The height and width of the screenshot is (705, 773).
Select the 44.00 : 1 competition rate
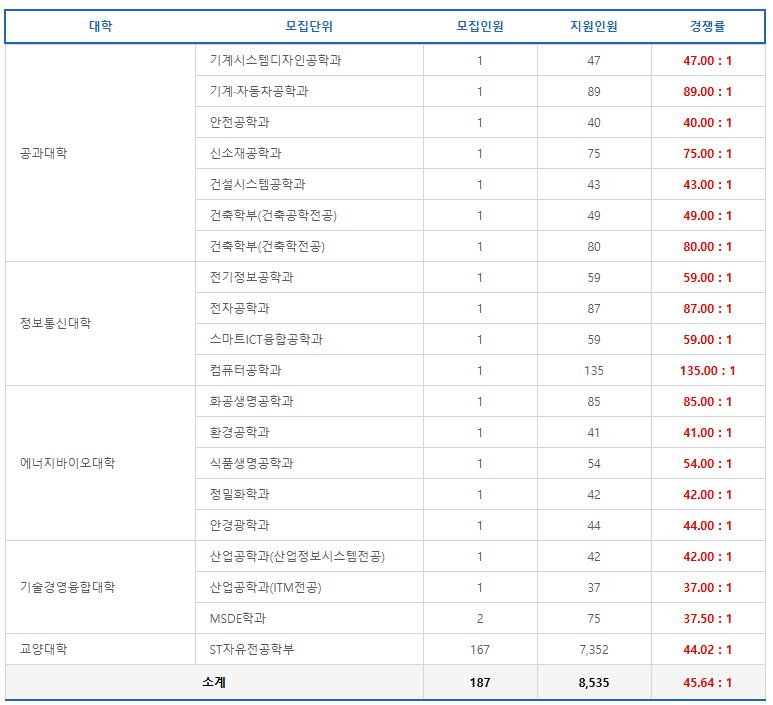click(x=707, y=526)
